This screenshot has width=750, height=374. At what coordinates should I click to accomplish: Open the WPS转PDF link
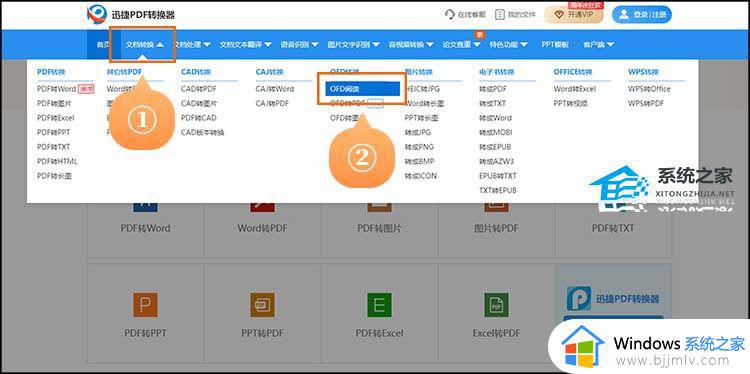(646, 103)
